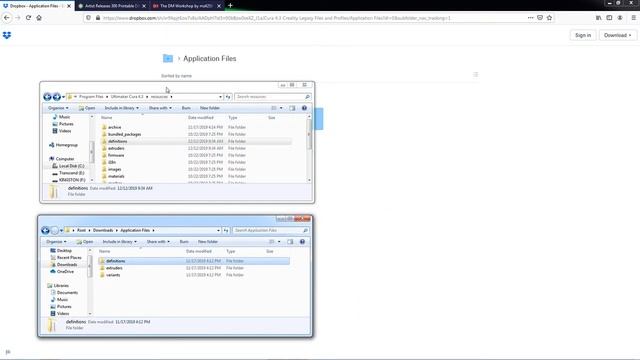The image size is (640, 360).
Task: Toggle preview pane in the resources Explorer window
Action: 292,108
